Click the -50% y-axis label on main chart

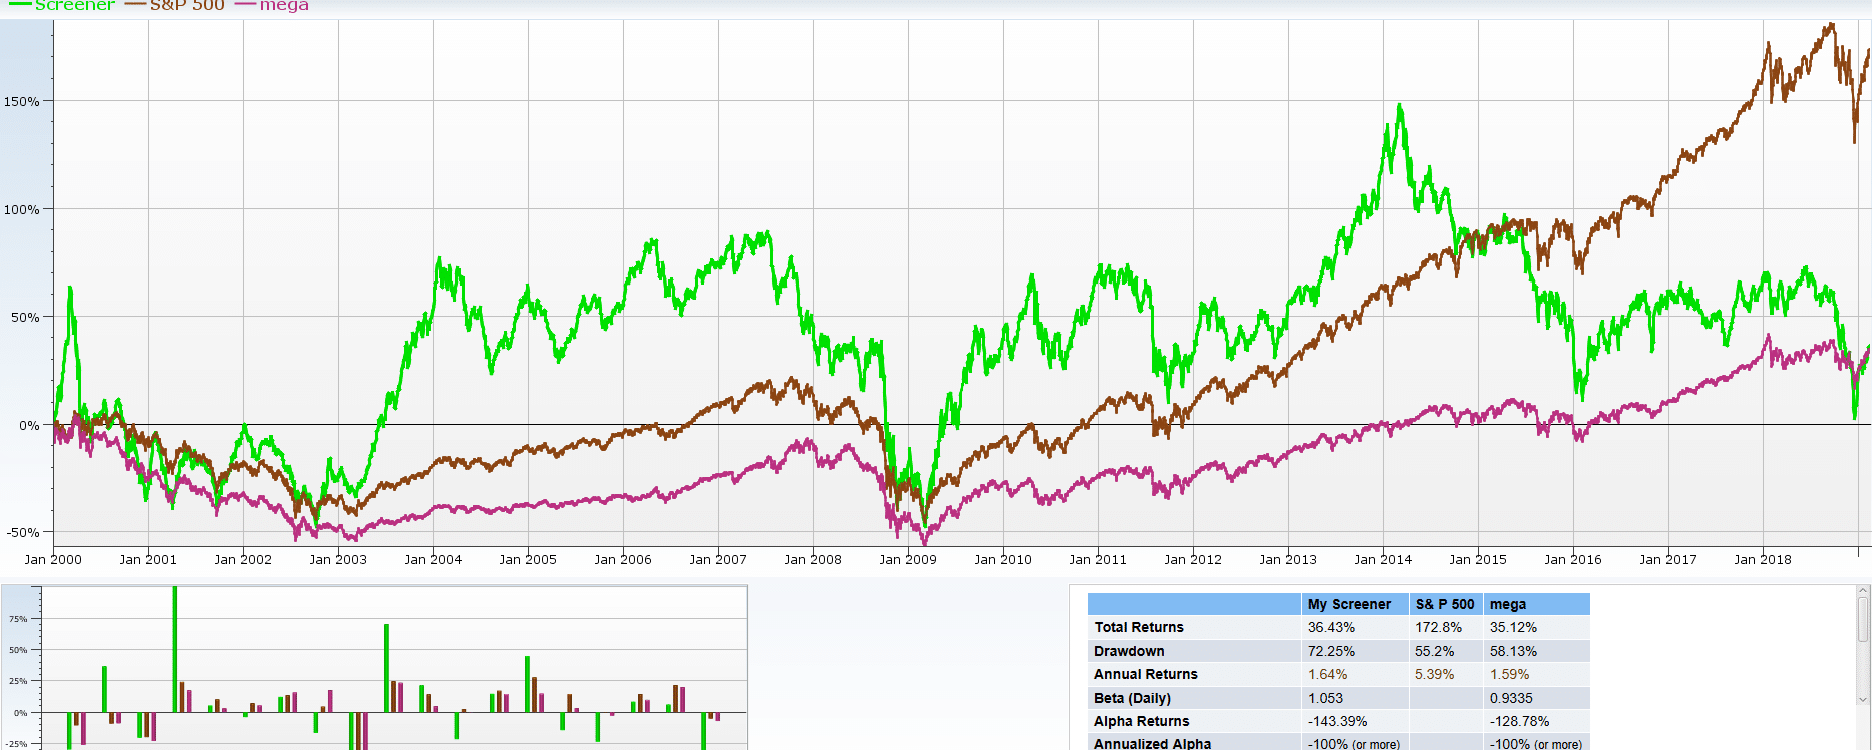22,532
